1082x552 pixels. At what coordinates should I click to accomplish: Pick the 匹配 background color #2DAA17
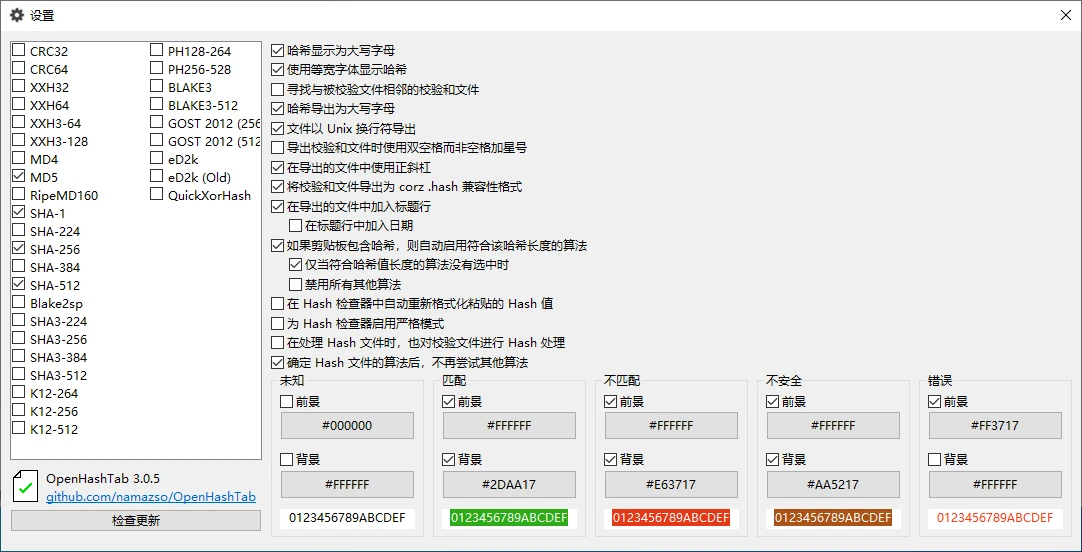(509, 485)
